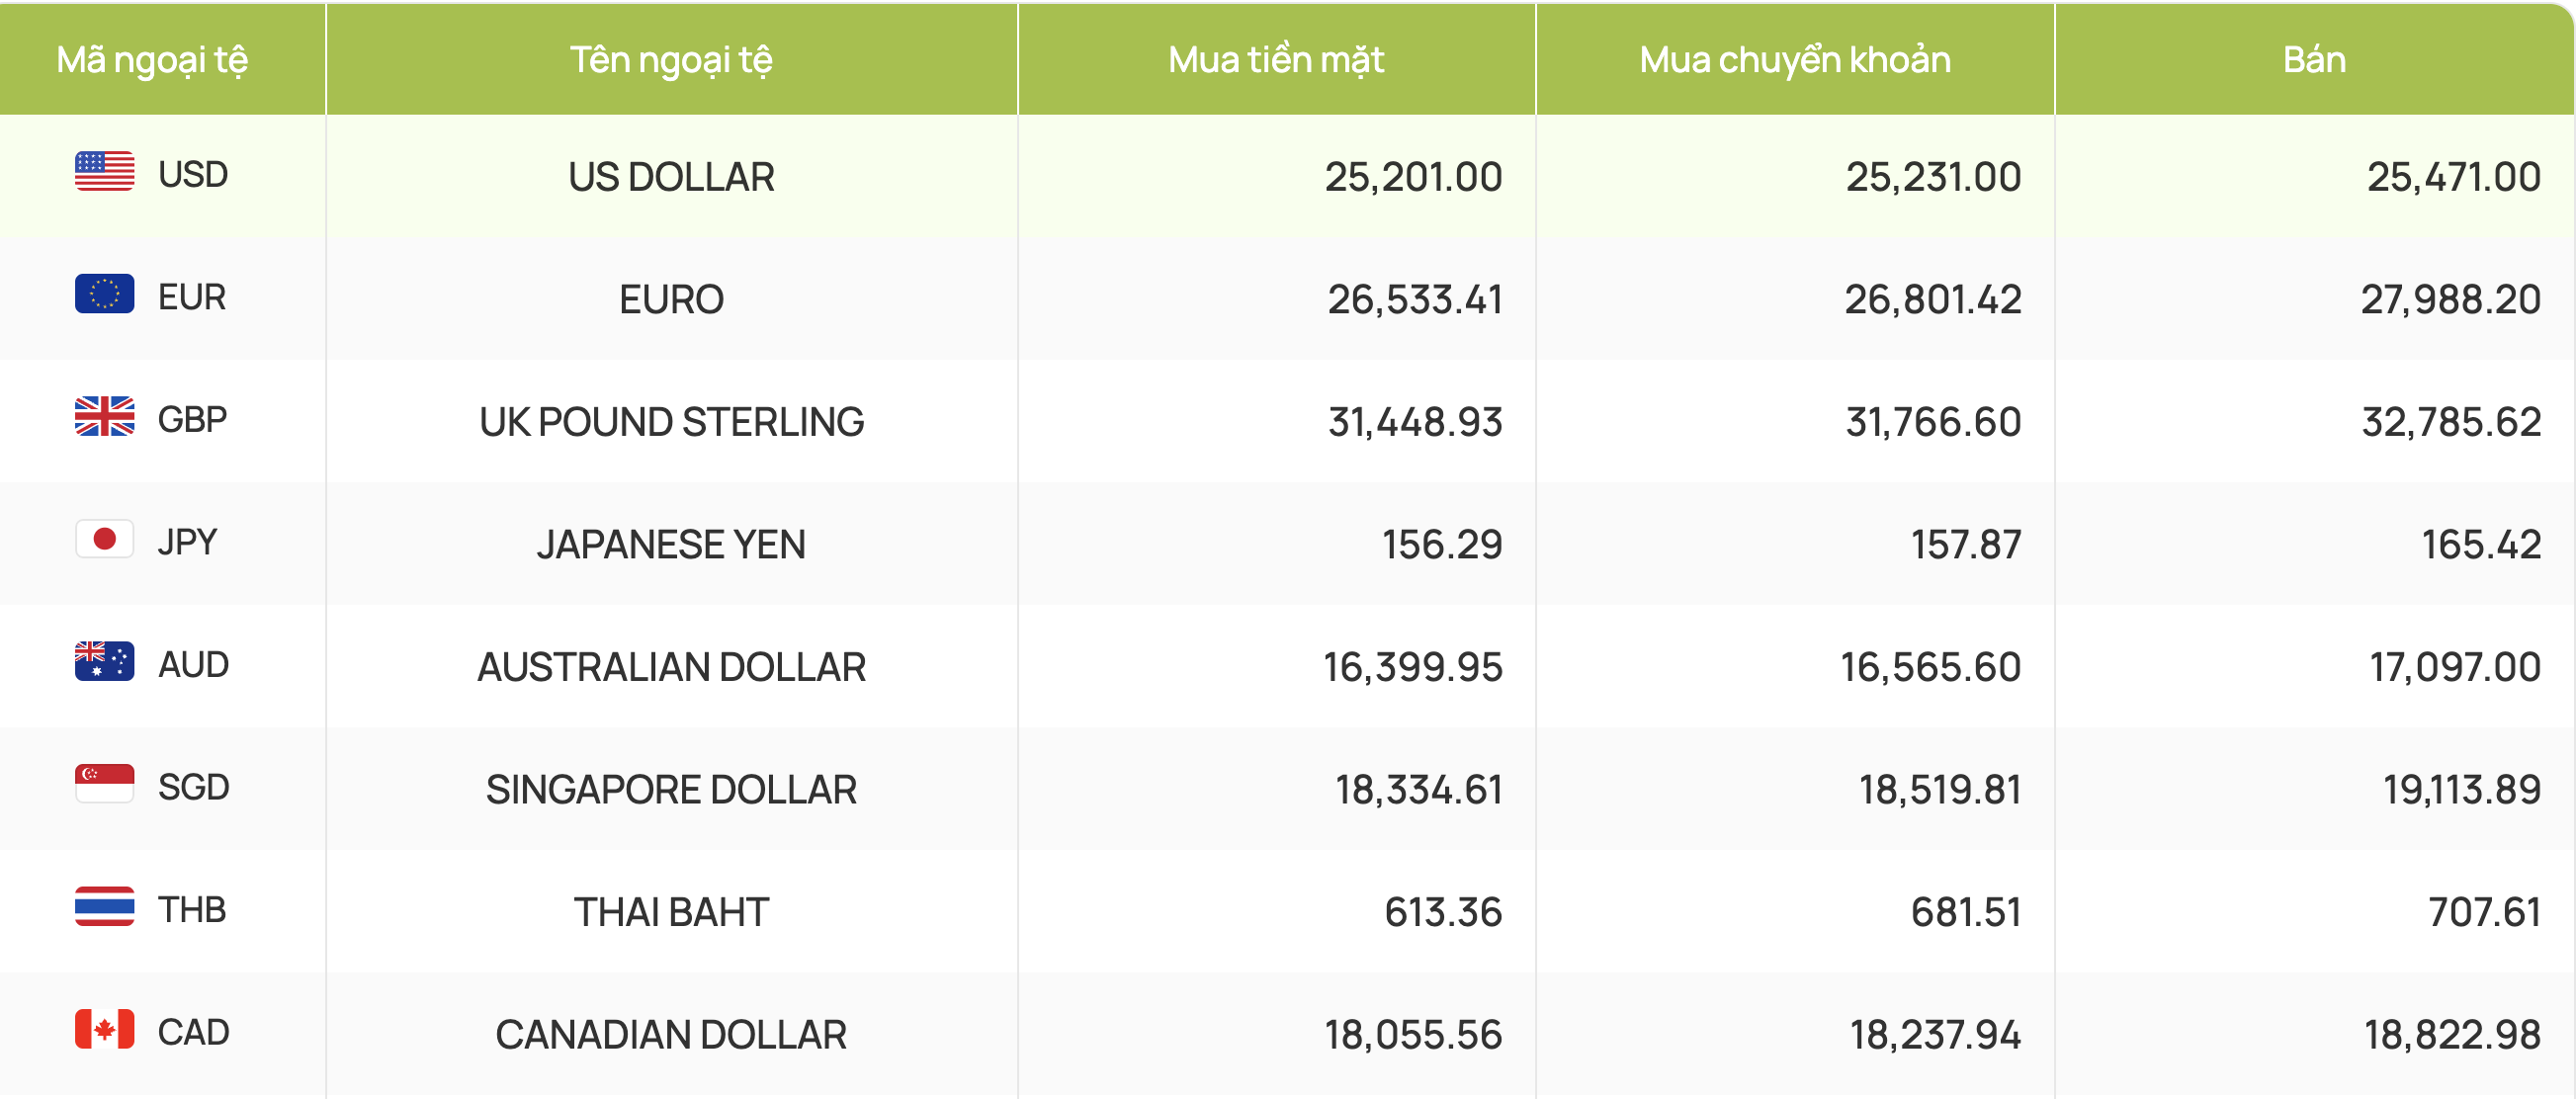Screen dimensions: 2576x1099
Task: Choose the JAPANESE YEN currency name
Action: point(671,545)
